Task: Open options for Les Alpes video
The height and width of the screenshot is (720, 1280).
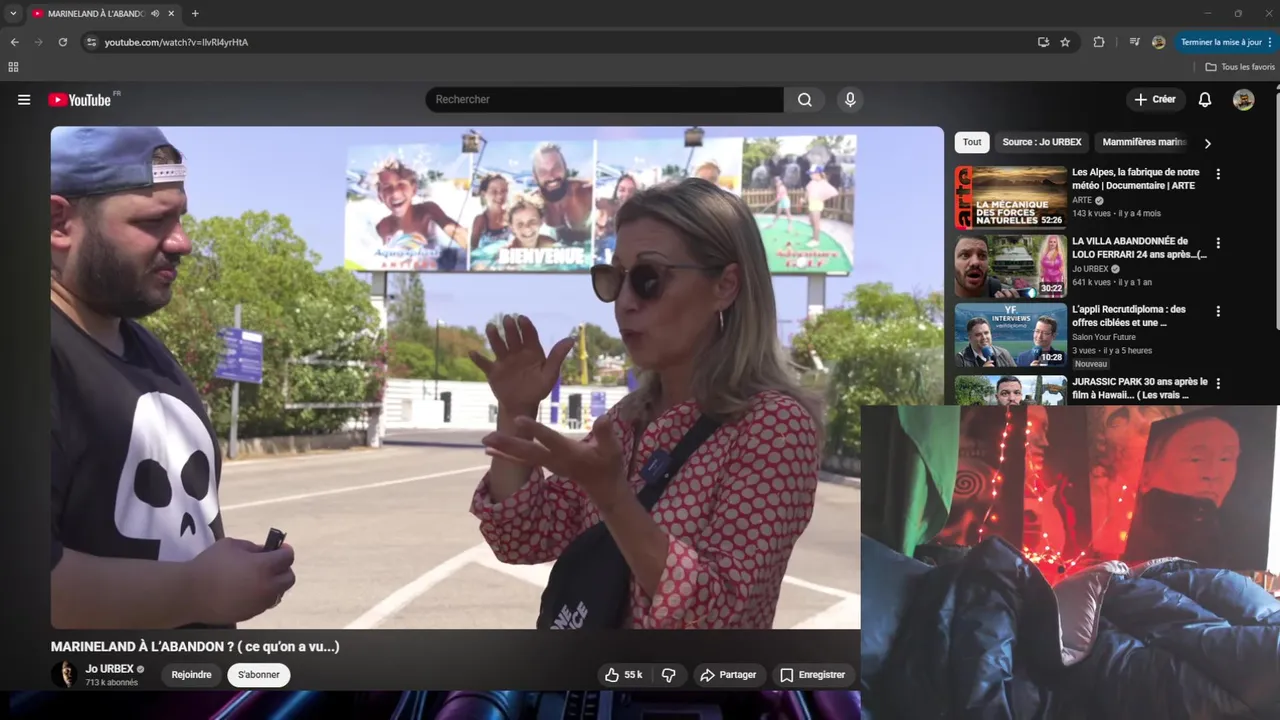Action: point(1218,174)
